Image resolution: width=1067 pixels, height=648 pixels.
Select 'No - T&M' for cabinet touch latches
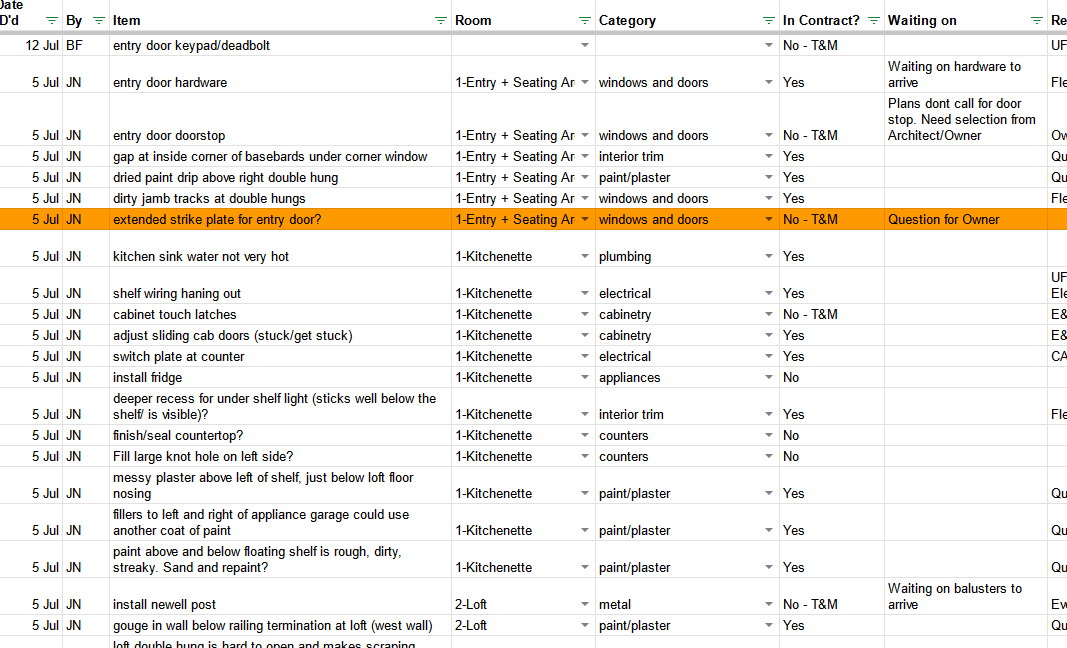coord(832,314)
